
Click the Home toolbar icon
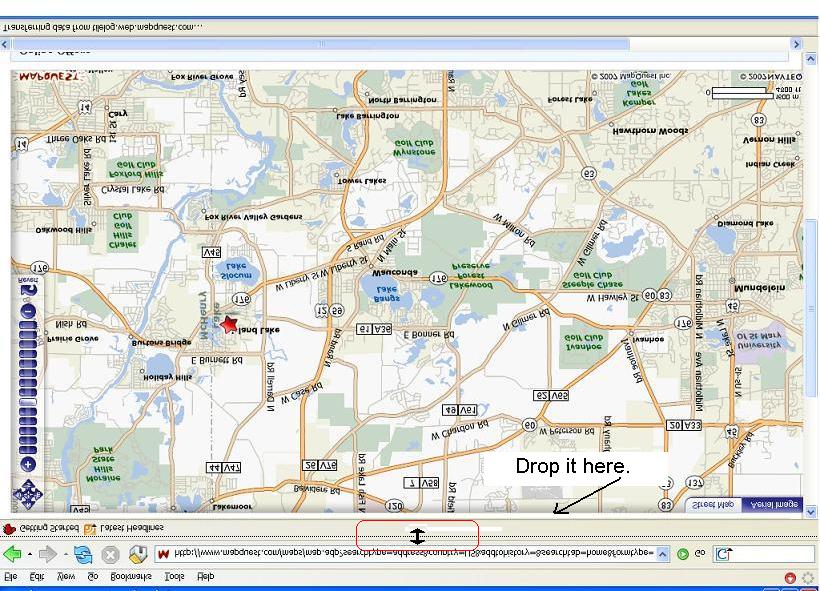(x=138, y=554)
